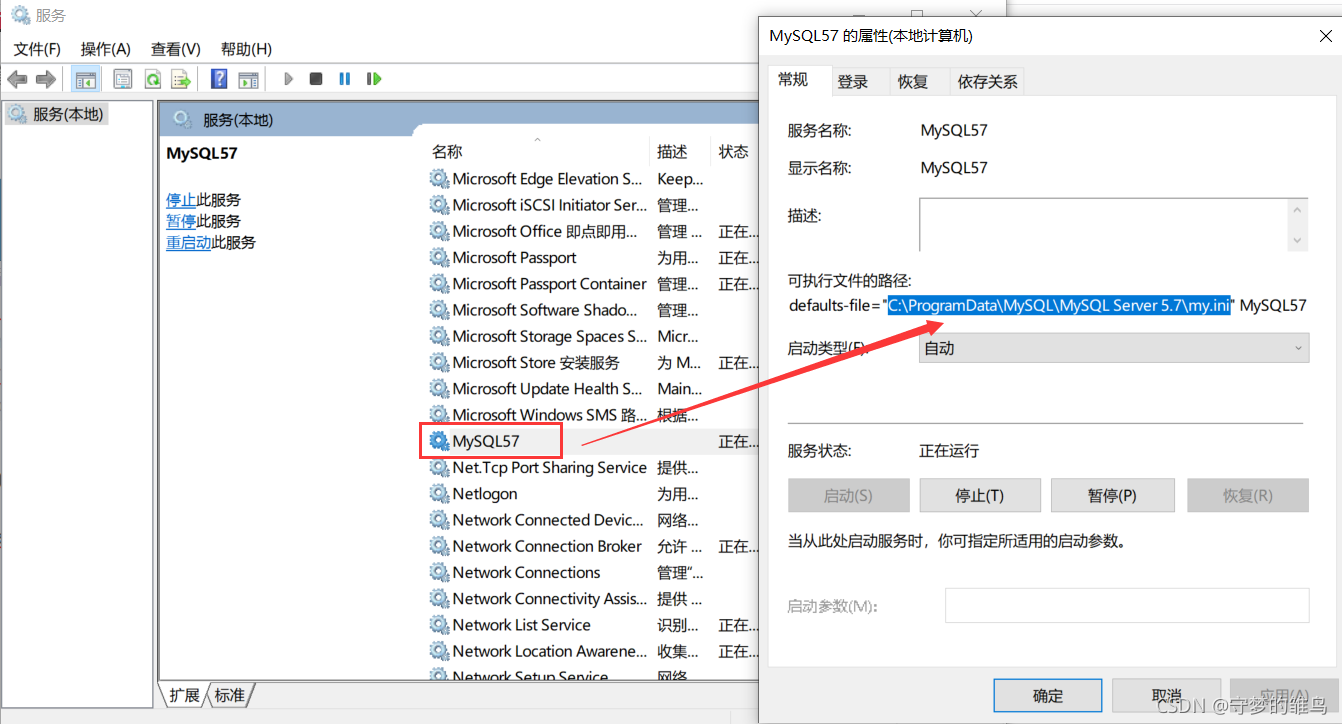The height and width of the screenshot is (724, 1342).
Task: Click the gear icon of Network Connection Broker row
Action: coord(439,546)
